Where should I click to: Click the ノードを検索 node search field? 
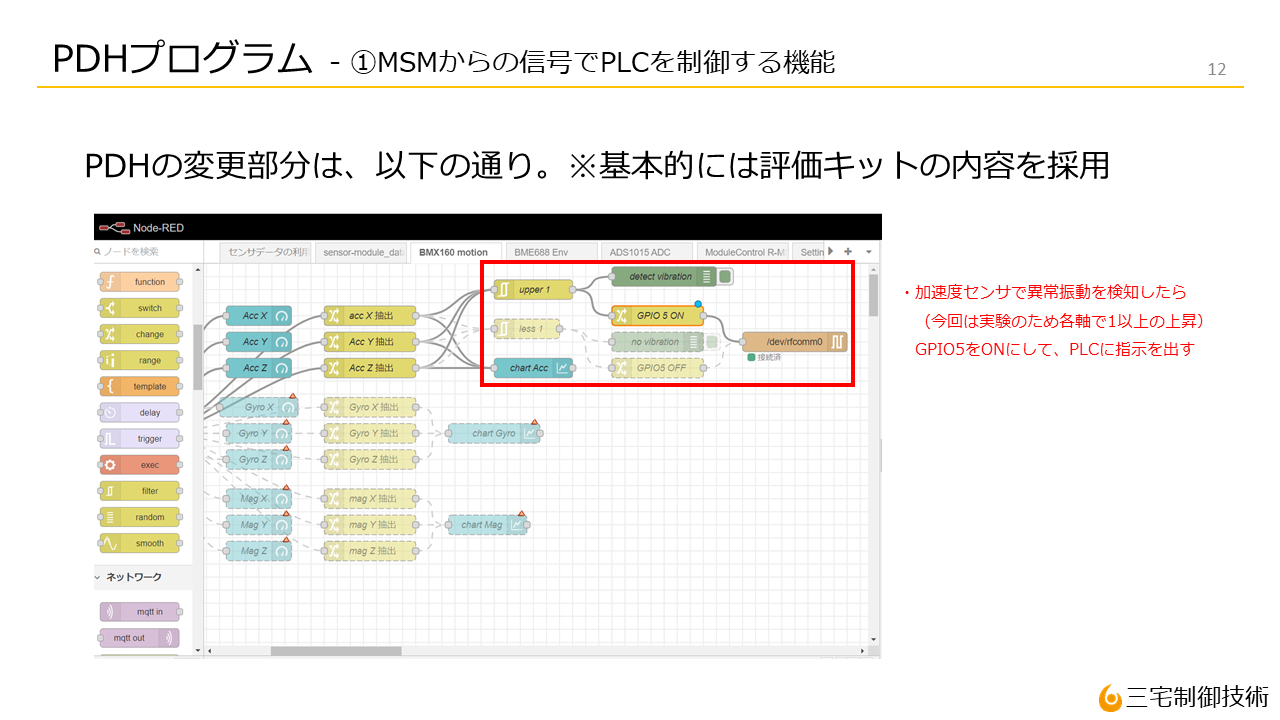coord(145,252)
